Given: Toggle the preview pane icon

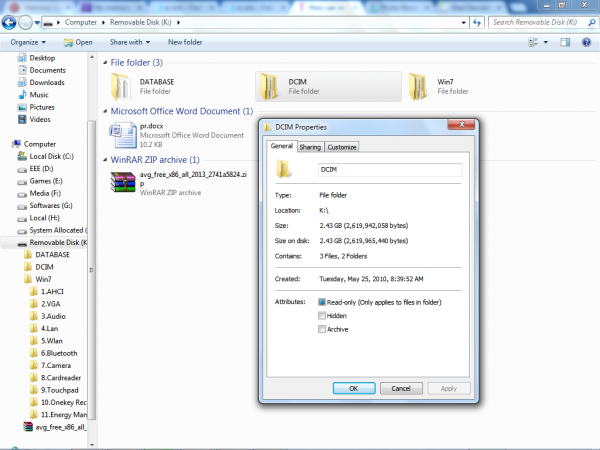Looking at the screenshot, I should click(565, 42).
